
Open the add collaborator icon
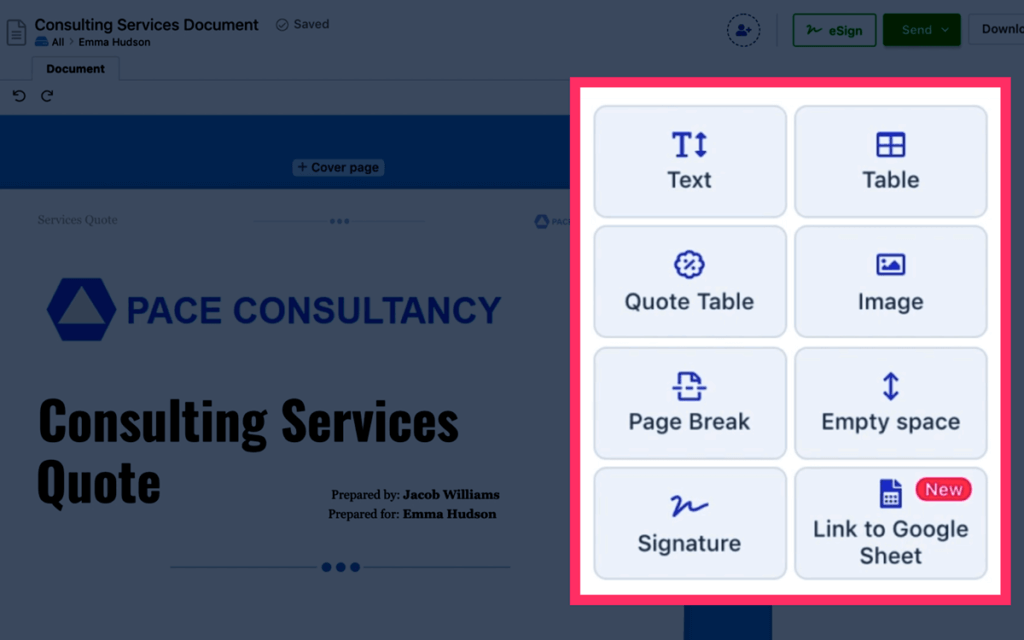743,30
